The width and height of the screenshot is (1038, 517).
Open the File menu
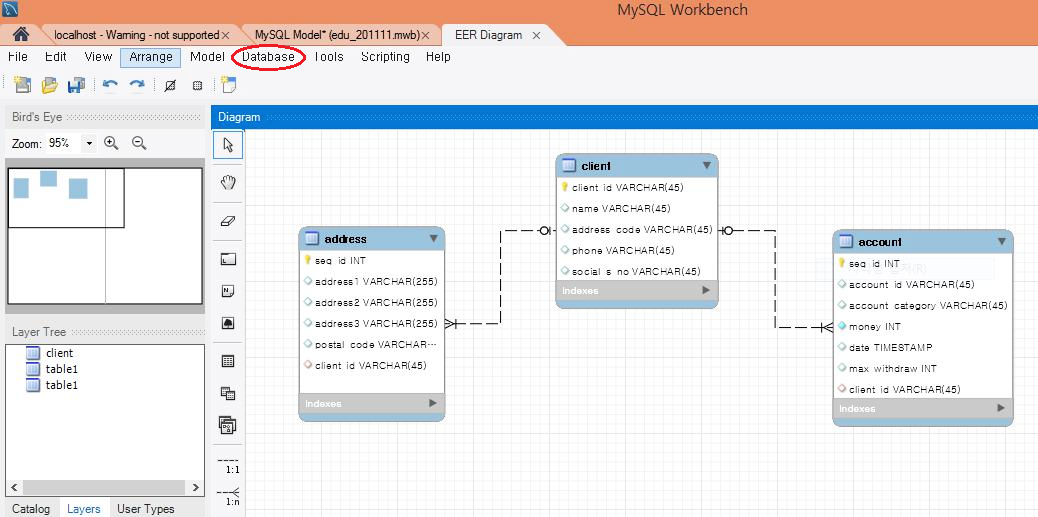18,57
